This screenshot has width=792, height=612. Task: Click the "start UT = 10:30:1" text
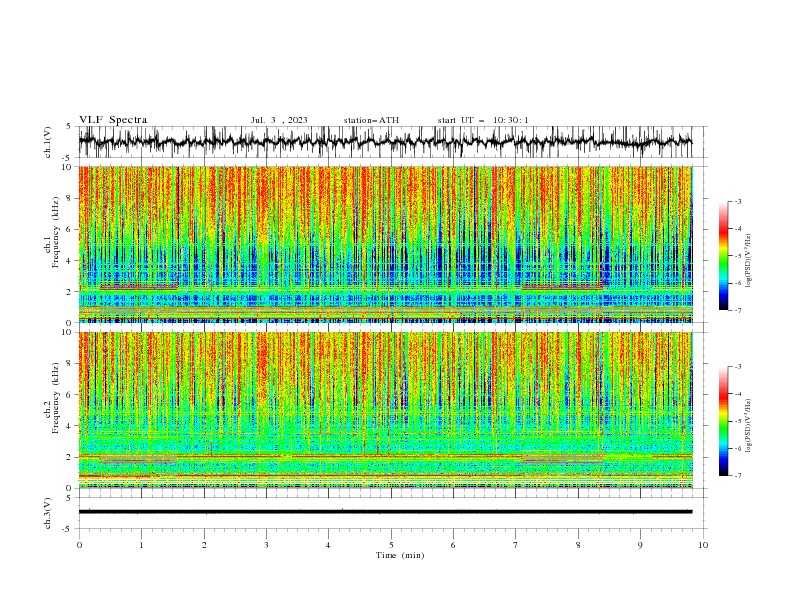click(483, 120)
